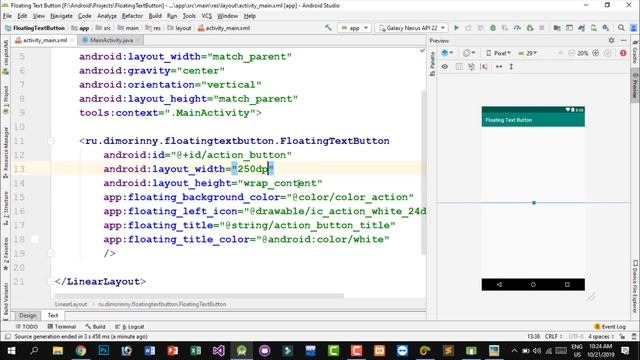The width and height of the screenshot is (640, 360).
Task: Click the zoom out icon in Preview
Action: pyautogui.click(x=571, y=53)
